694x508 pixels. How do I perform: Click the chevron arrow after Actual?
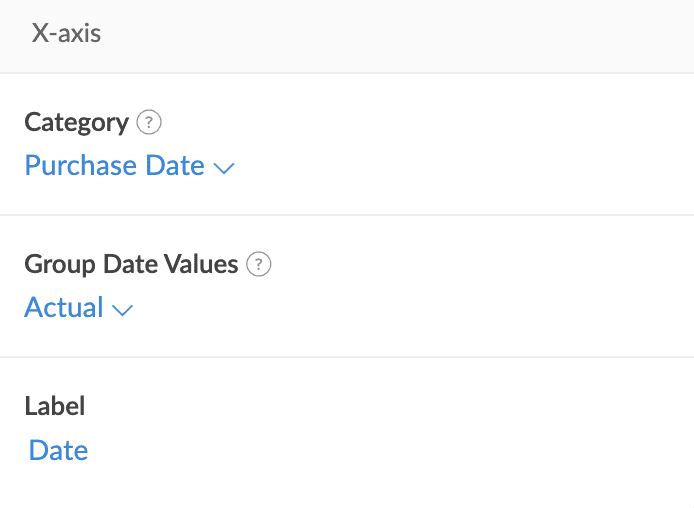(x=122, y=310)
